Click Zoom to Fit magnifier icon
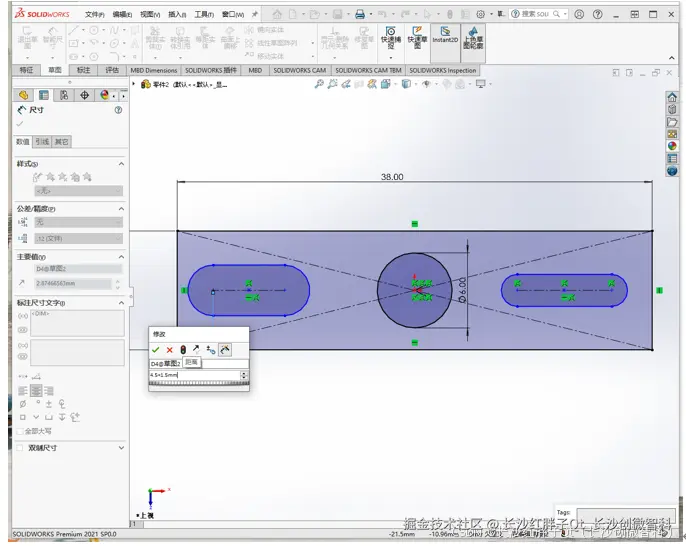Image resolution: width=686 pixels, height=546 pixels. (319, 84)
